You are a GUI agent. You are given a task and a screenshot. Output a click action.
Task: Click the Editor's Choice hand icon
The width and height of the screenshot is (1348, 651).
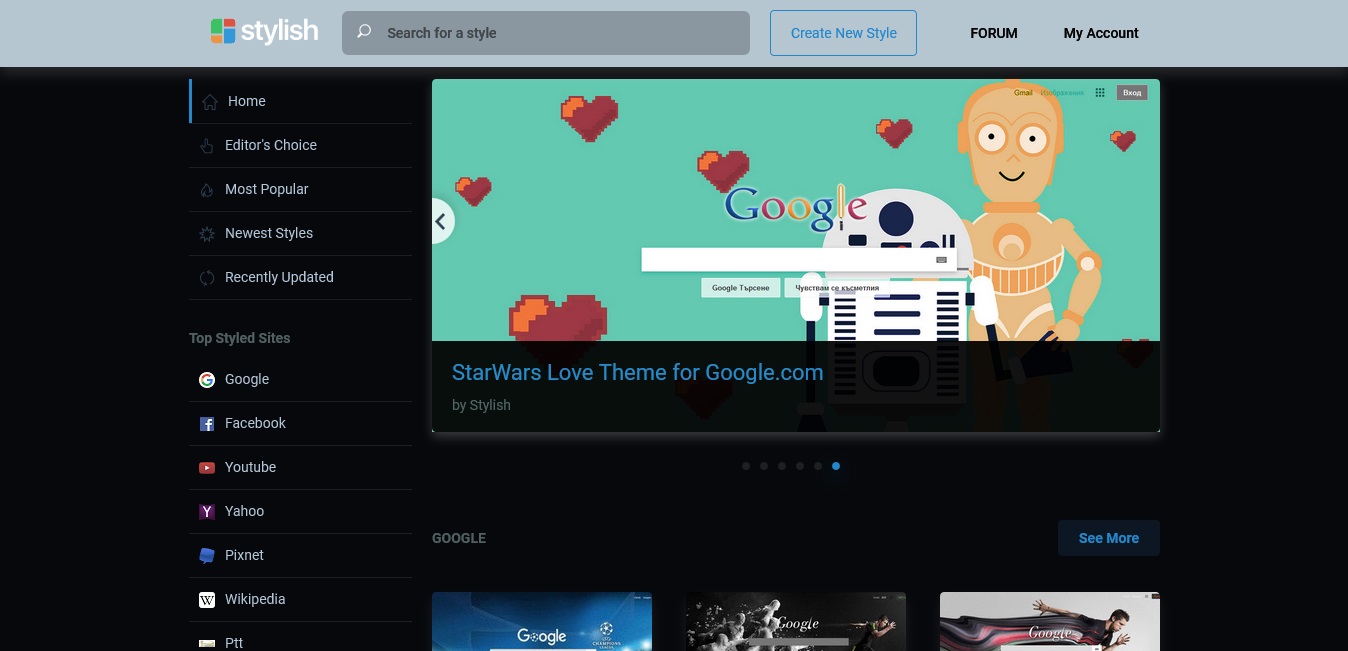coord(207,146)
